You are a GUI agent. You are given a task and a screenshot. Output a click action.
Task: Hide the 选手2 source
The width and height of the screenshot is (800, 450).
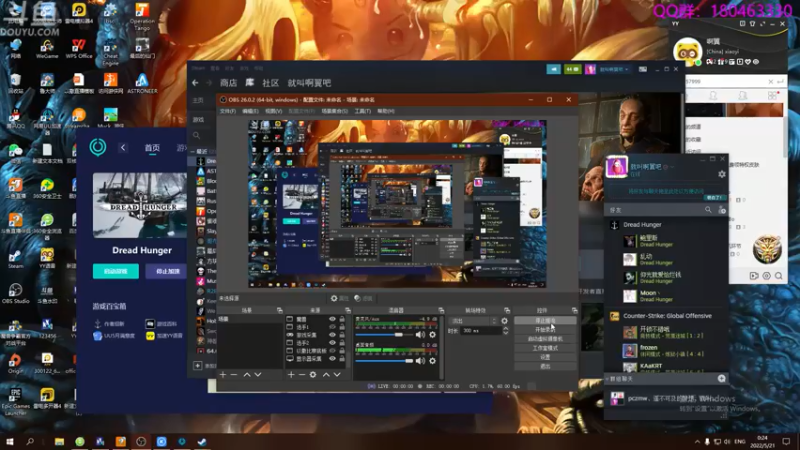coord(332,343)
